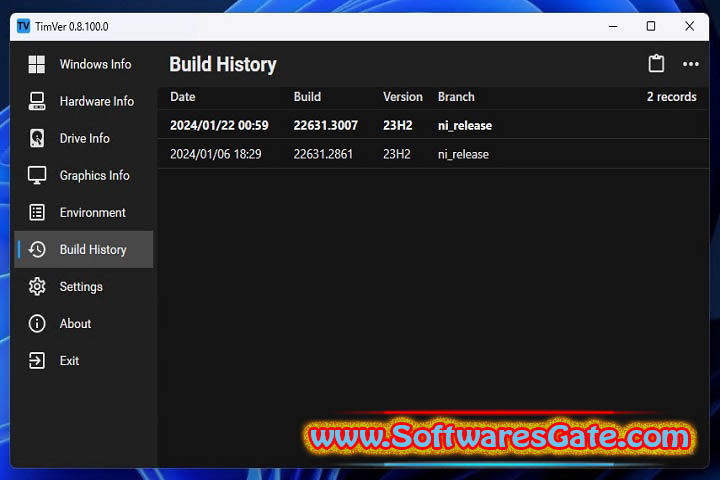The height and width of the screenshot is (480, 720).
Task: Click the Environment list icon
Action: pyautogui.click(x=37, y=213)
